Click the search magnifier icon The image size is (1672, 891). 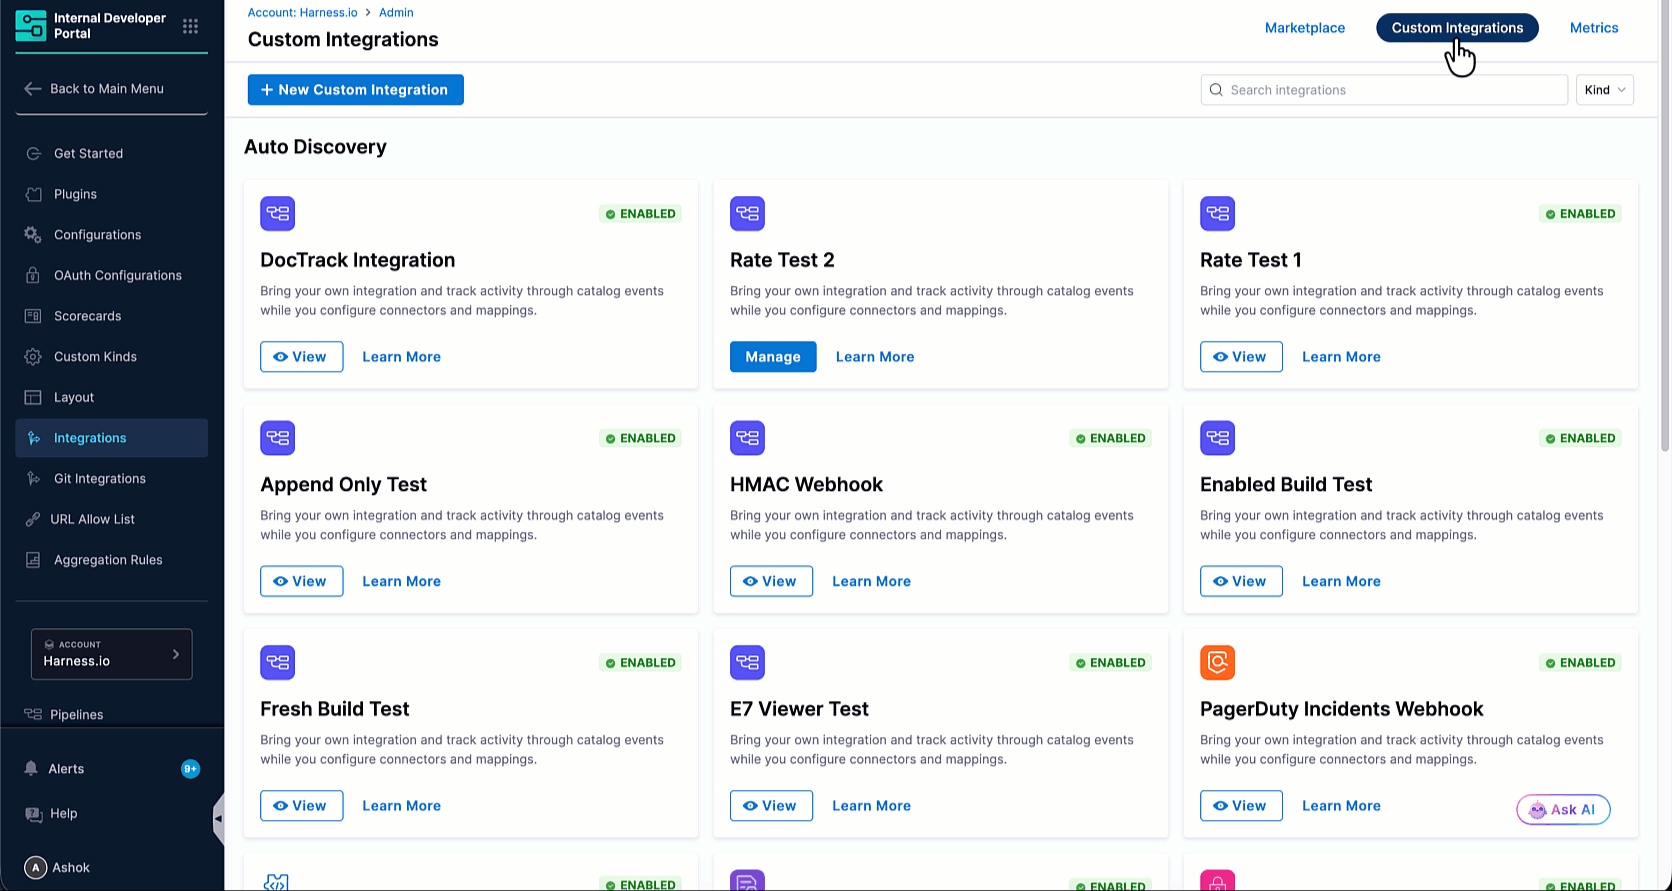pyautogui.click(x=1216, y=90)
